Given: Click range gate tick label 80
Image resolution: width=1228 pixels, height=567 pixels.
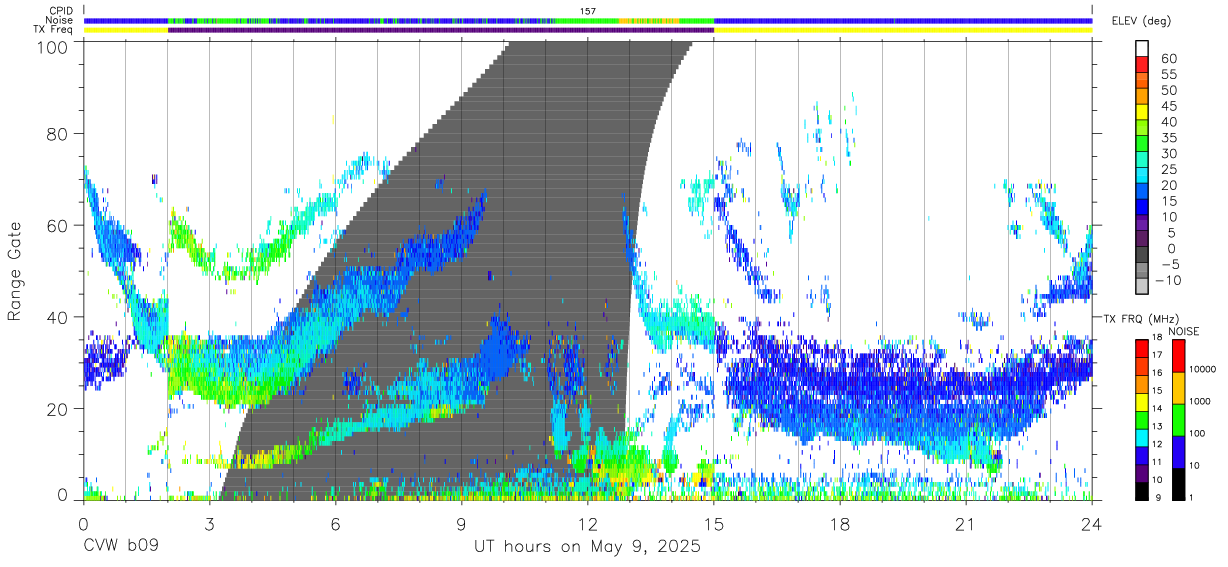Looking at the screenshot, I should click(58, 133).
